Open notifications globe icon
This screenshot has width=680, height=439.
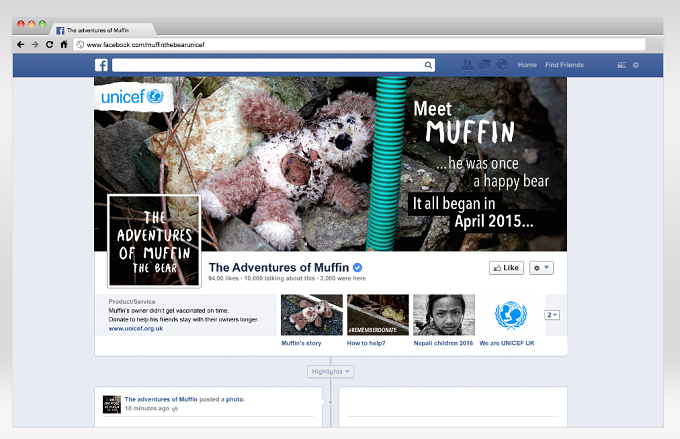point(502,65)
